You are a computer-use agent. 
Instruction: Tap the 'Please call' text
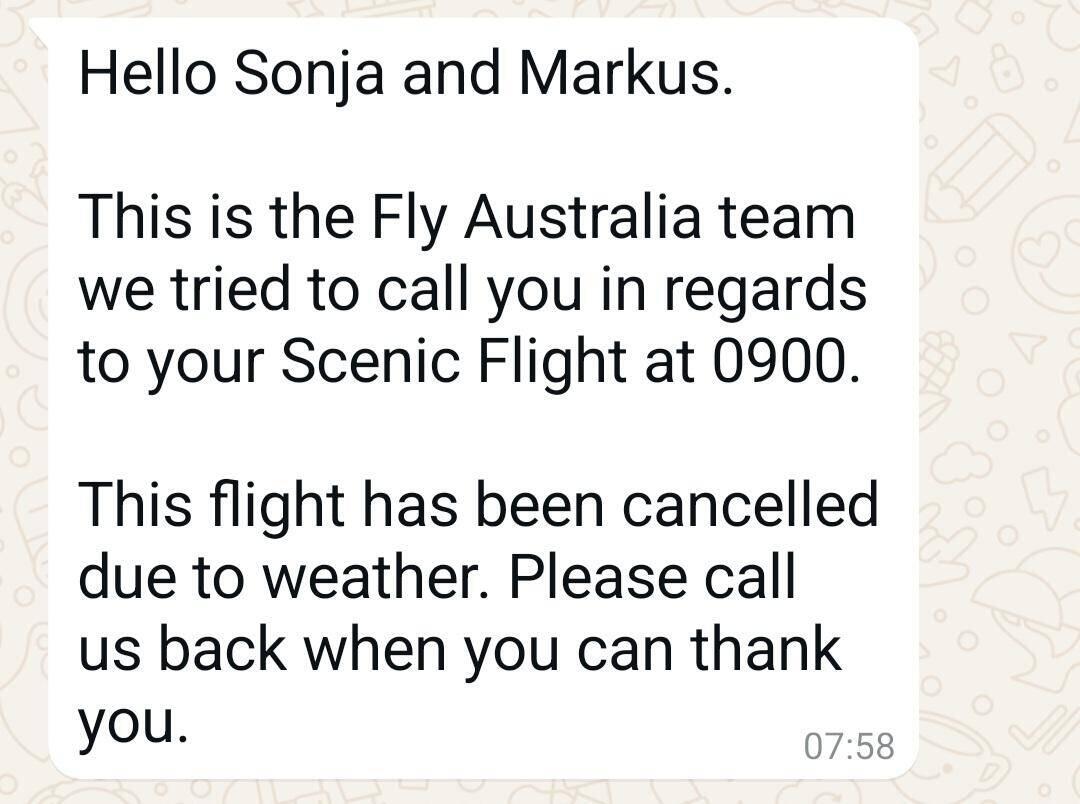click(652, 576)
